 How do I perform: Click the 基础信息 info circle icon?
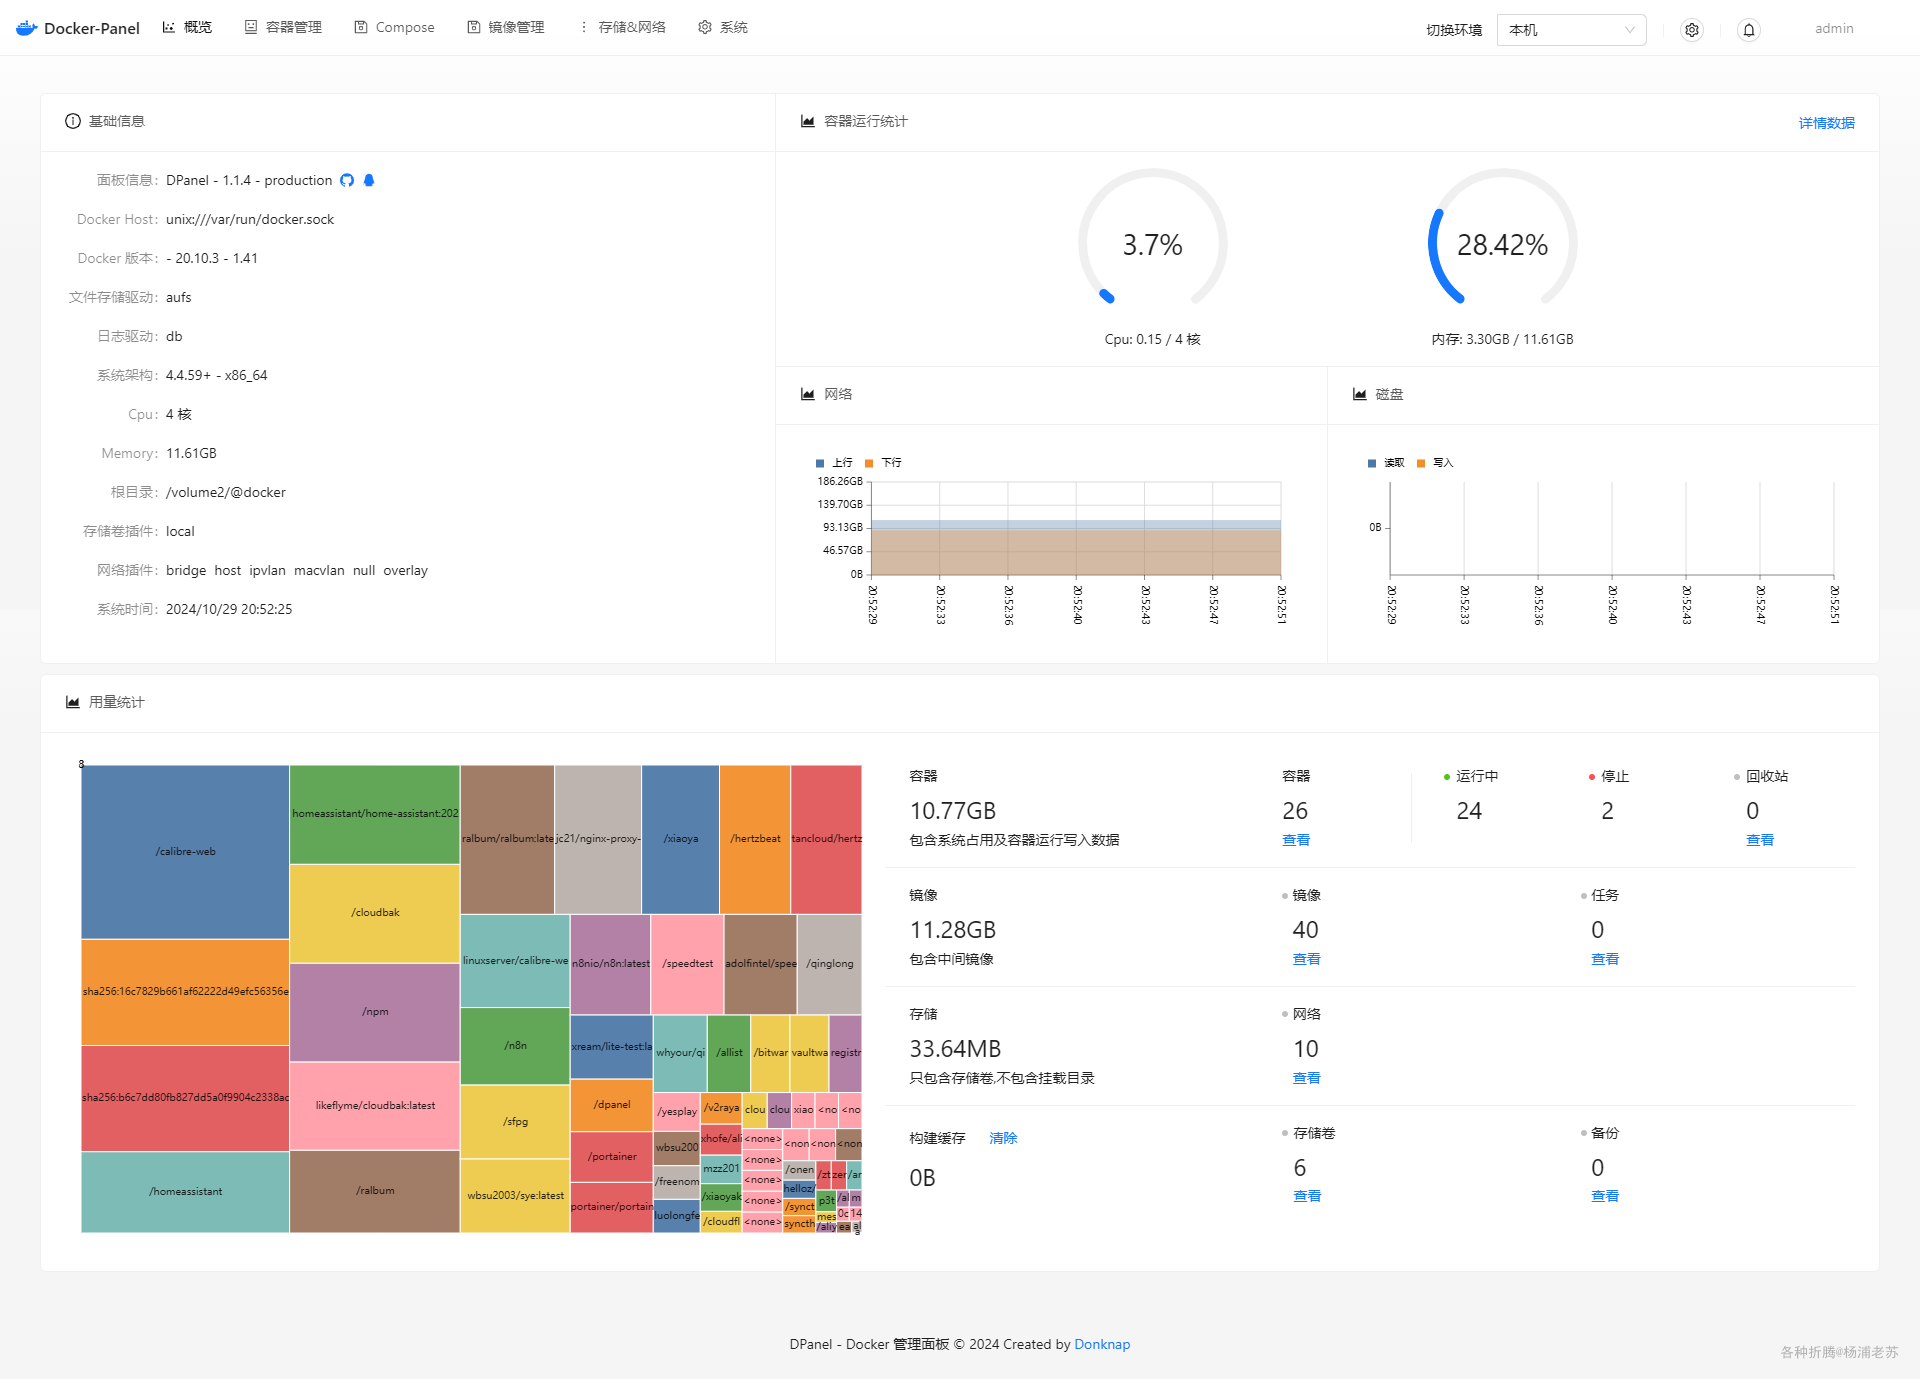(x=73, y=121)
